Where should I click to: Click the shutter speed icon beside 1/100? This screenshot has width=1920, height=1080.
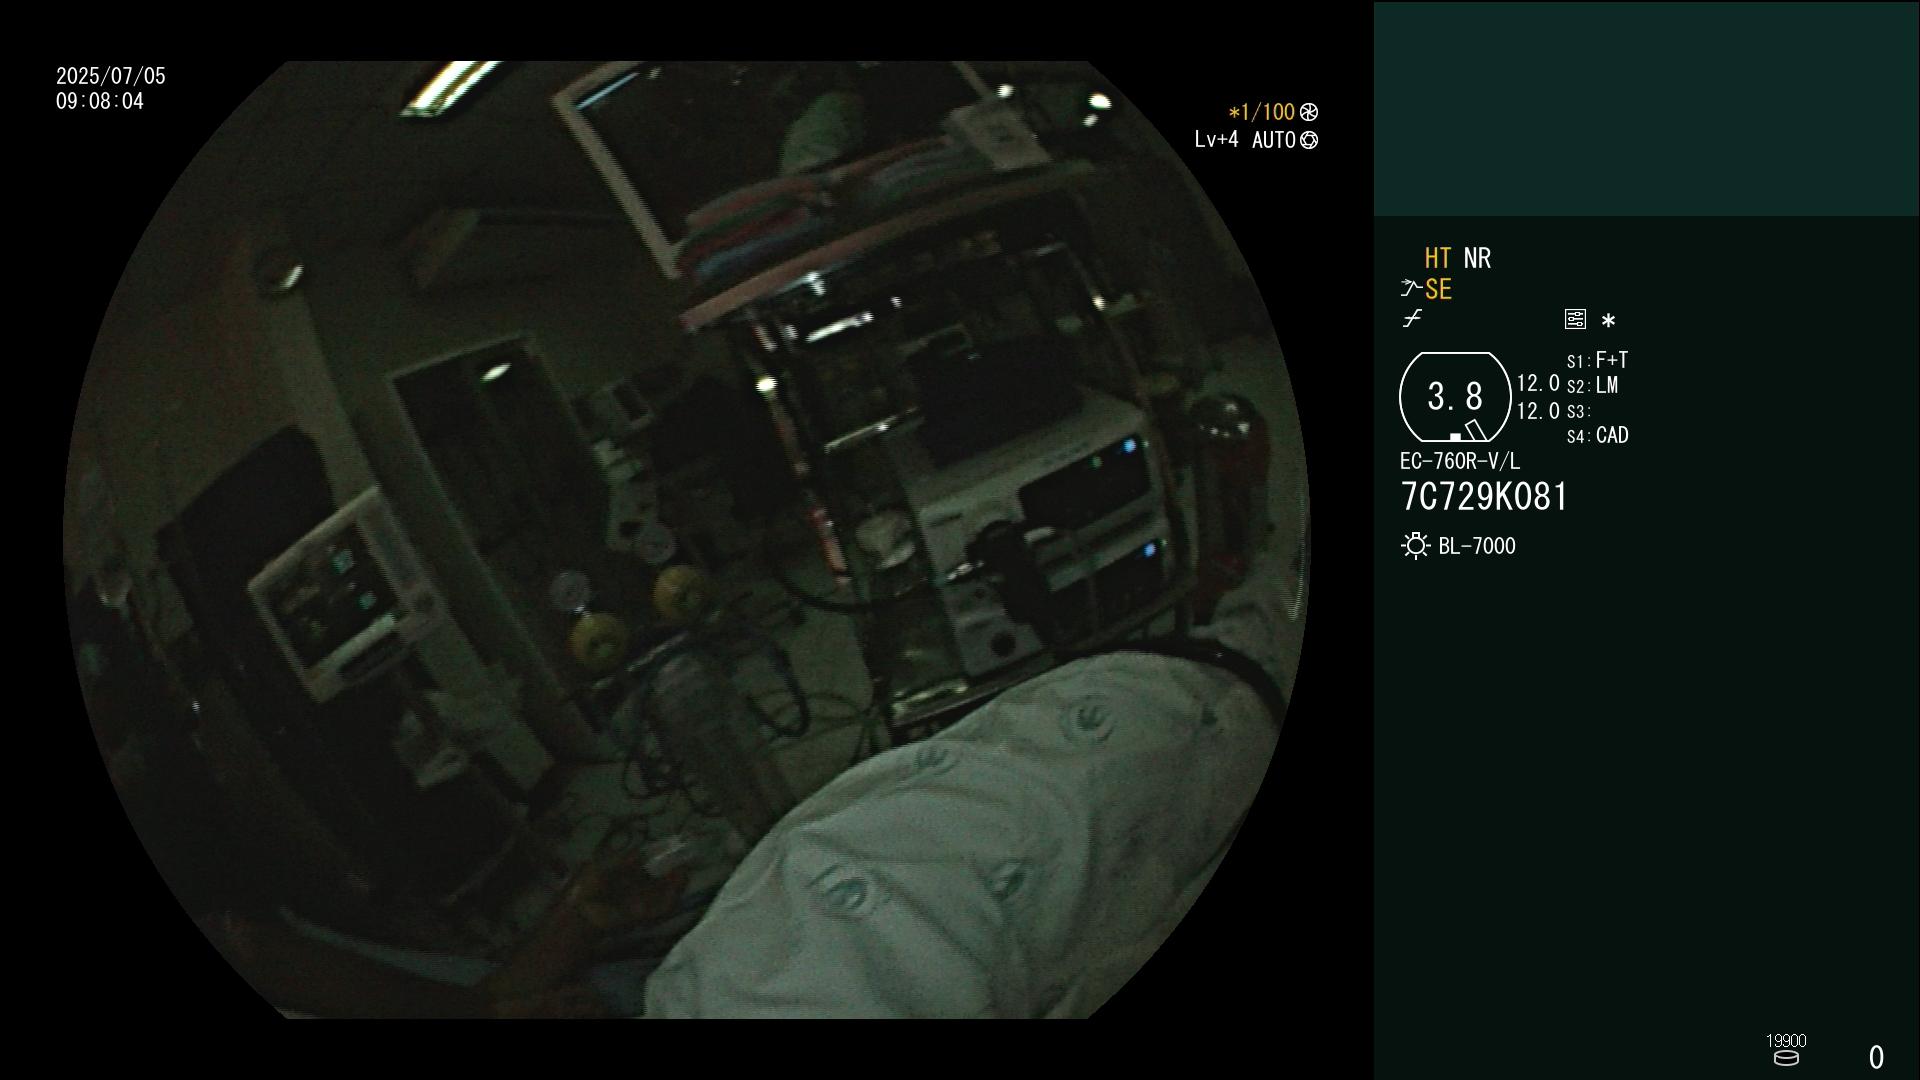(1309, 112)
